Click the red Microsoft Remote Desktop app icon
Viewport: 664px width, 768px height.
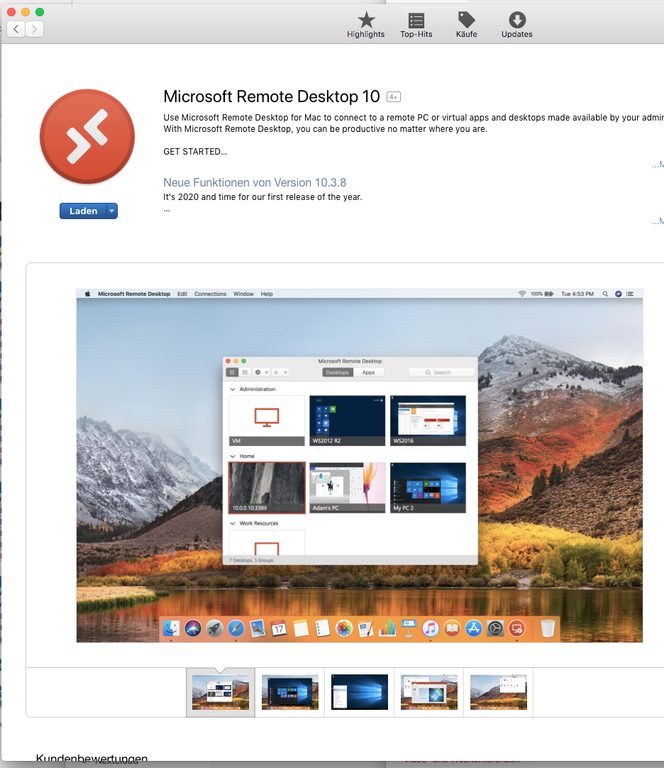point(87,137)
